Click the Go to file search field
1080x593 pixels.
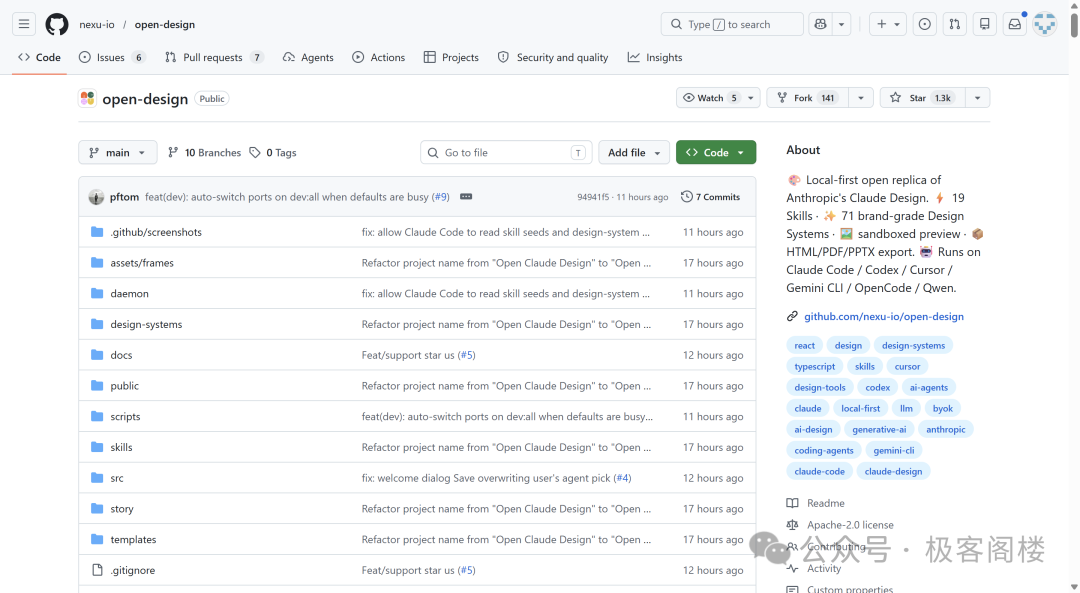tap(506, 153)
